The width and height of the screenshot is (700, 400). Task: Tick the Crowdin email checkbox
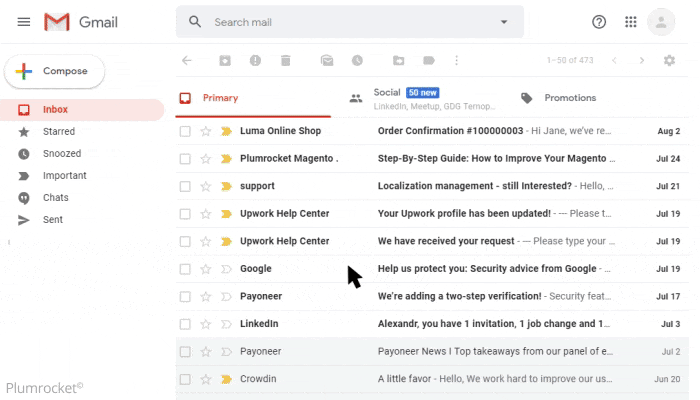(185, 379)
